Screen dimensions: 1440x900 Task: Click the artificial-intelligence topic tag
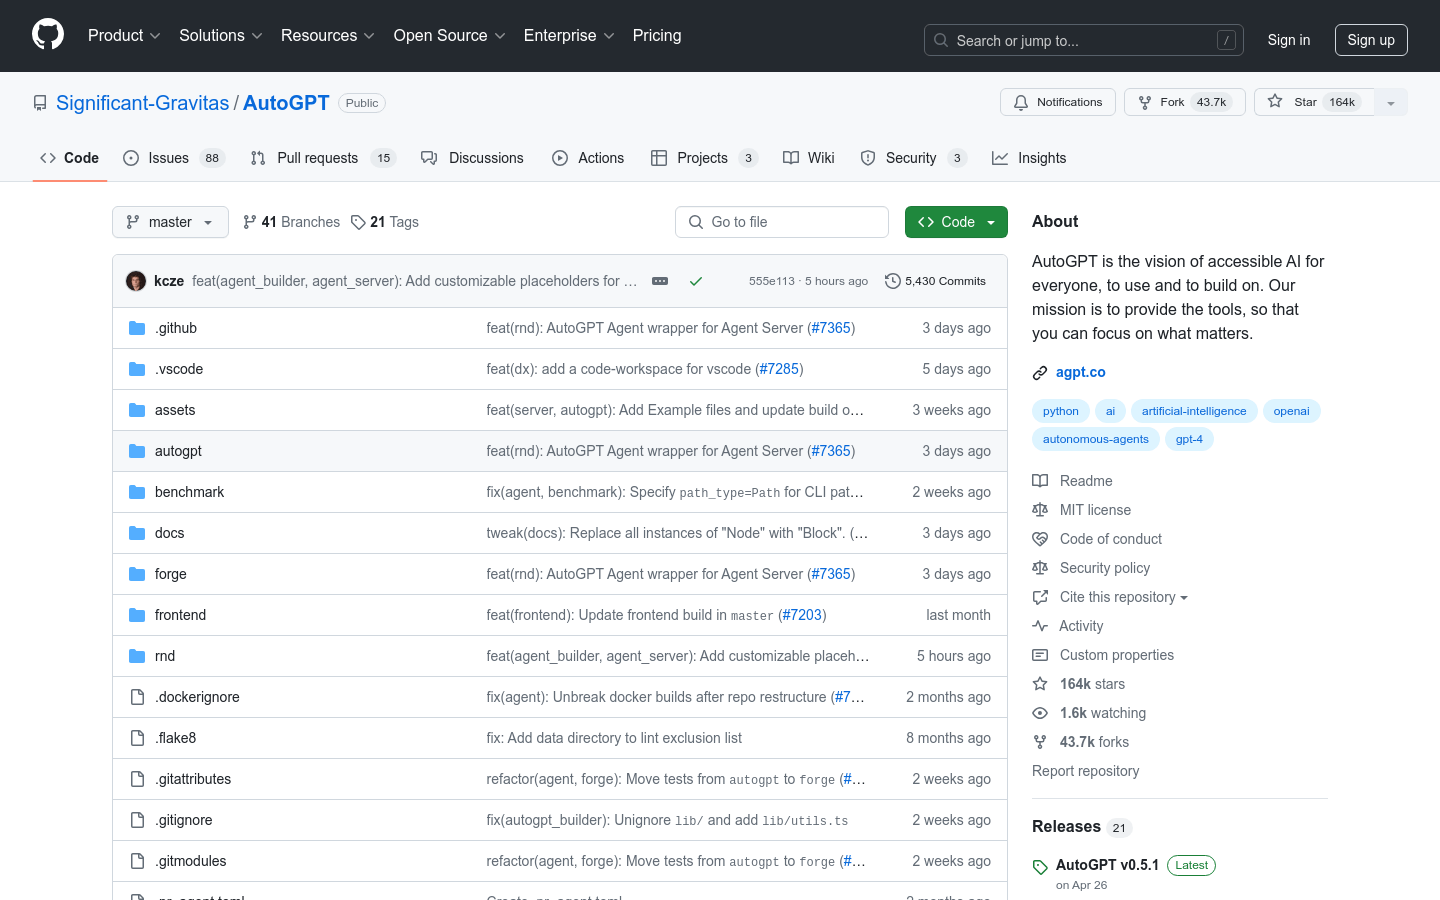(x=1194, y=411)
